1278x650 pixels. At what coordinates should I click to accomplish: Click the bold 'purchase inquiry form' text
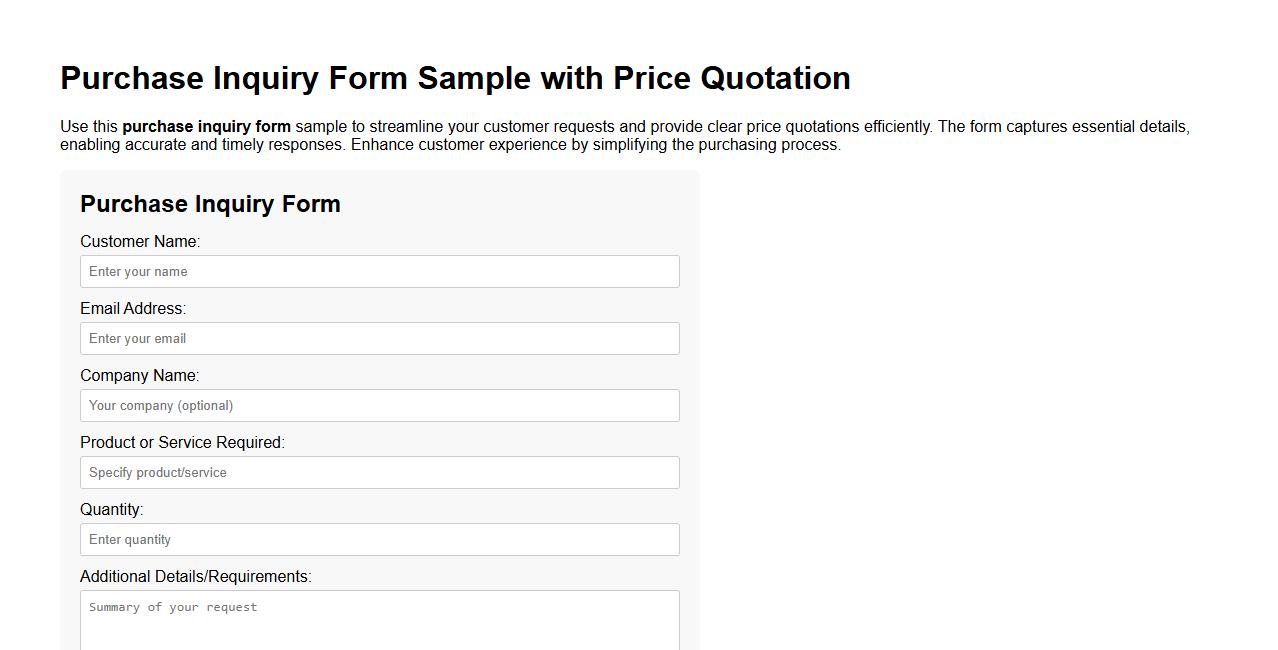pyautogui.click(x=206, y=126)
